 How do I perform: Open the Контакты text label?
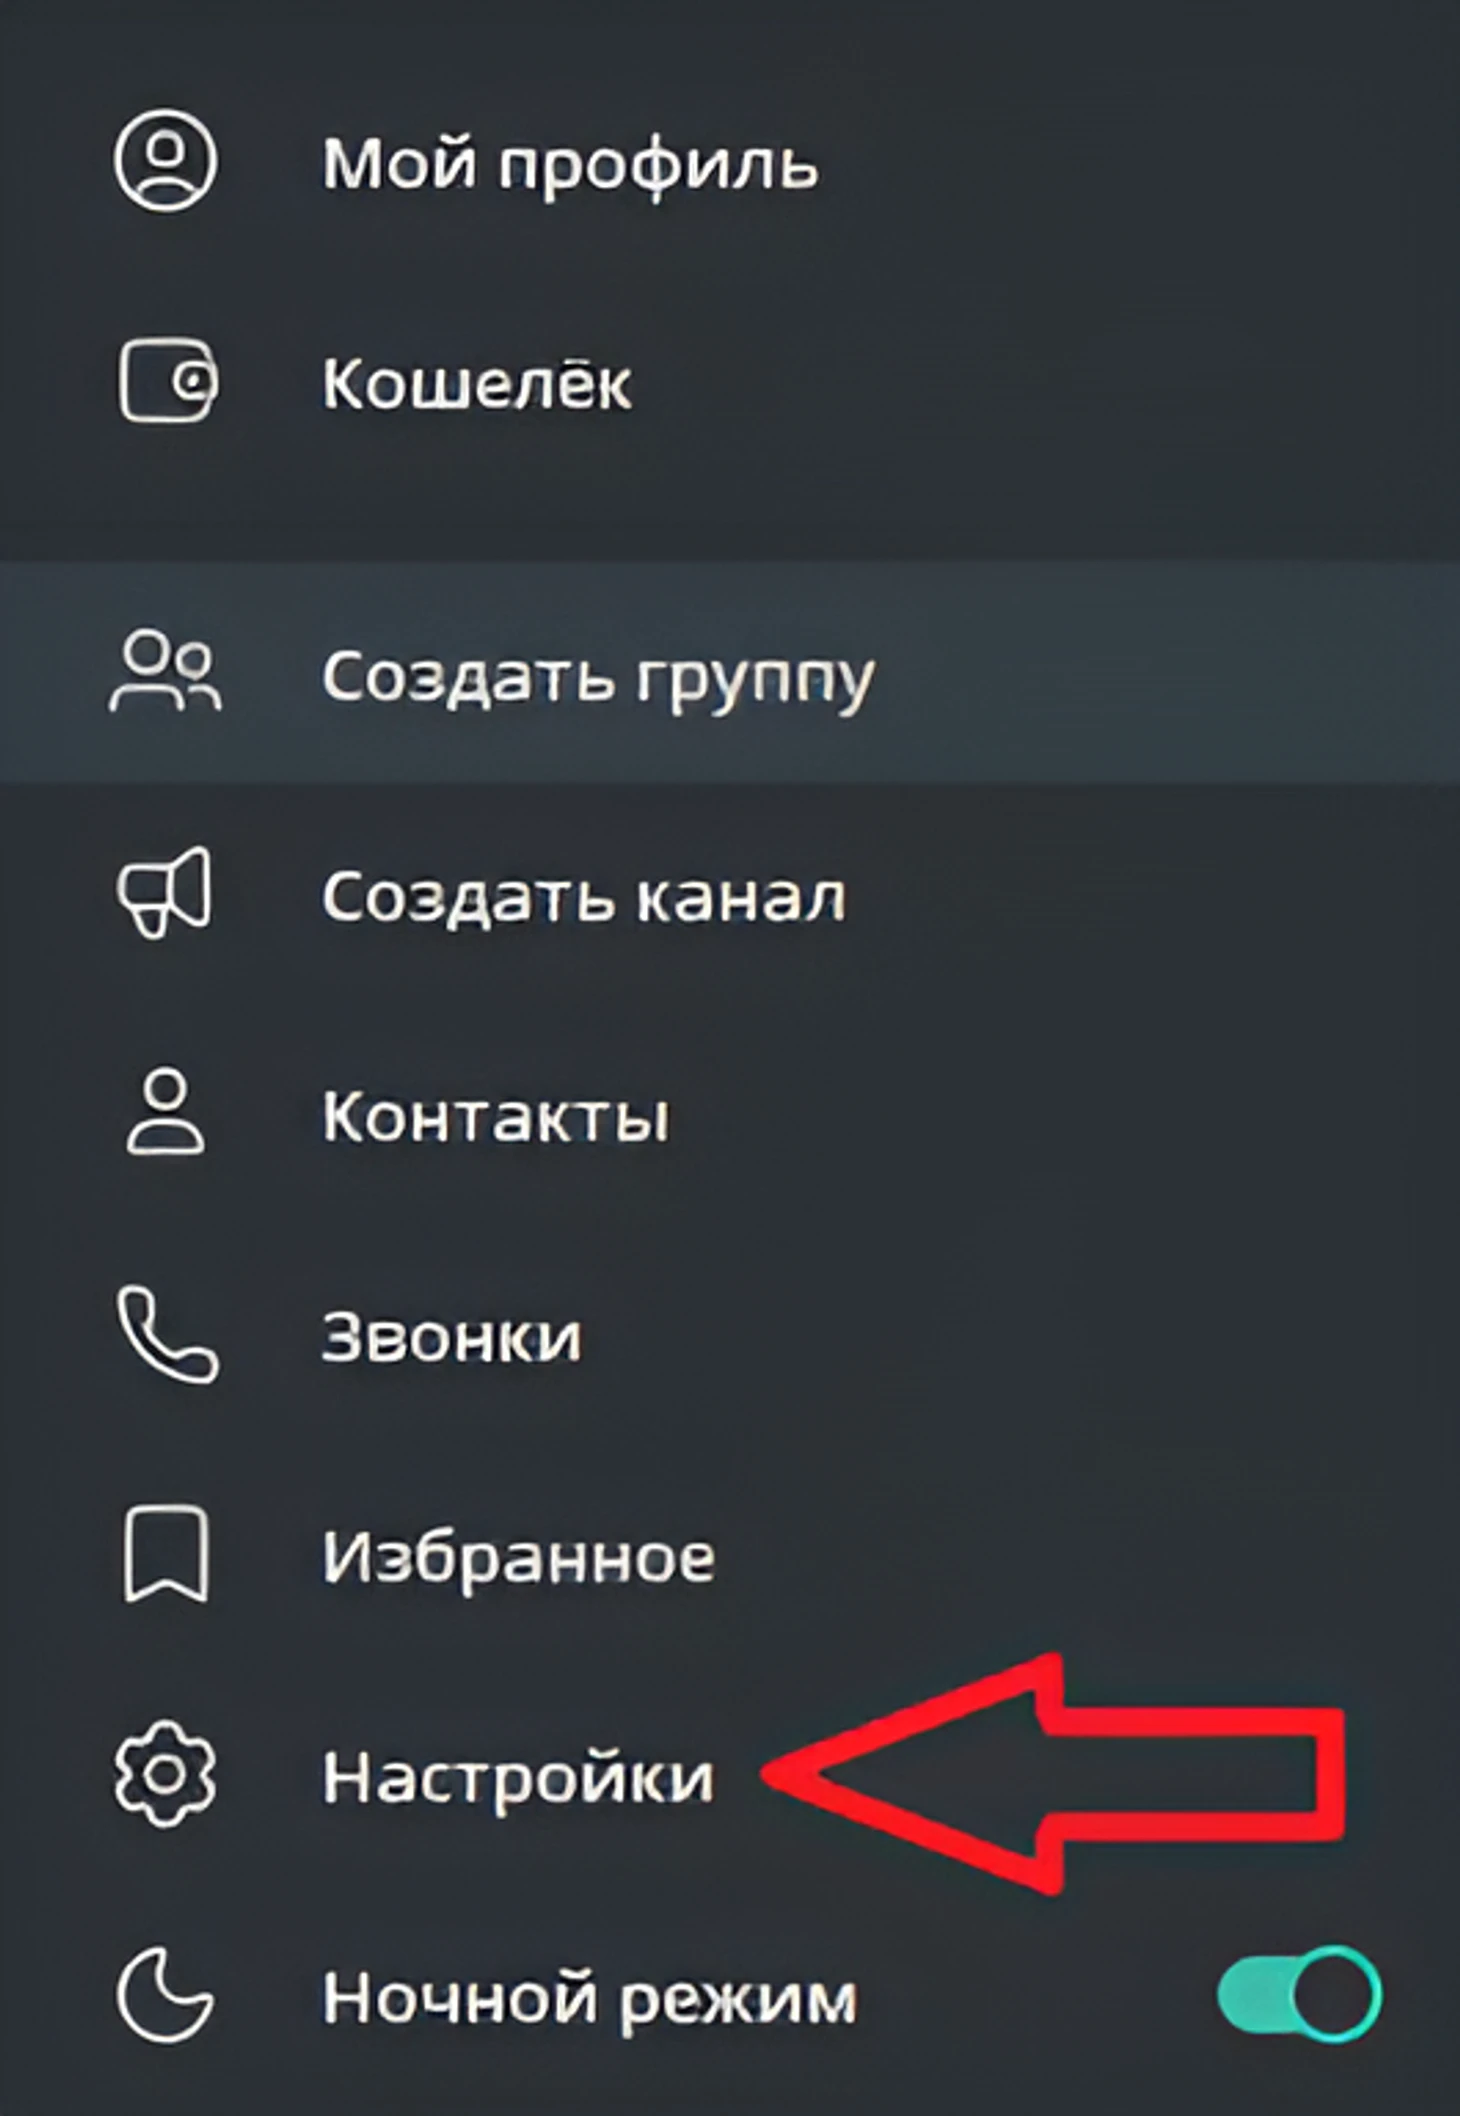click(495, 1115)
